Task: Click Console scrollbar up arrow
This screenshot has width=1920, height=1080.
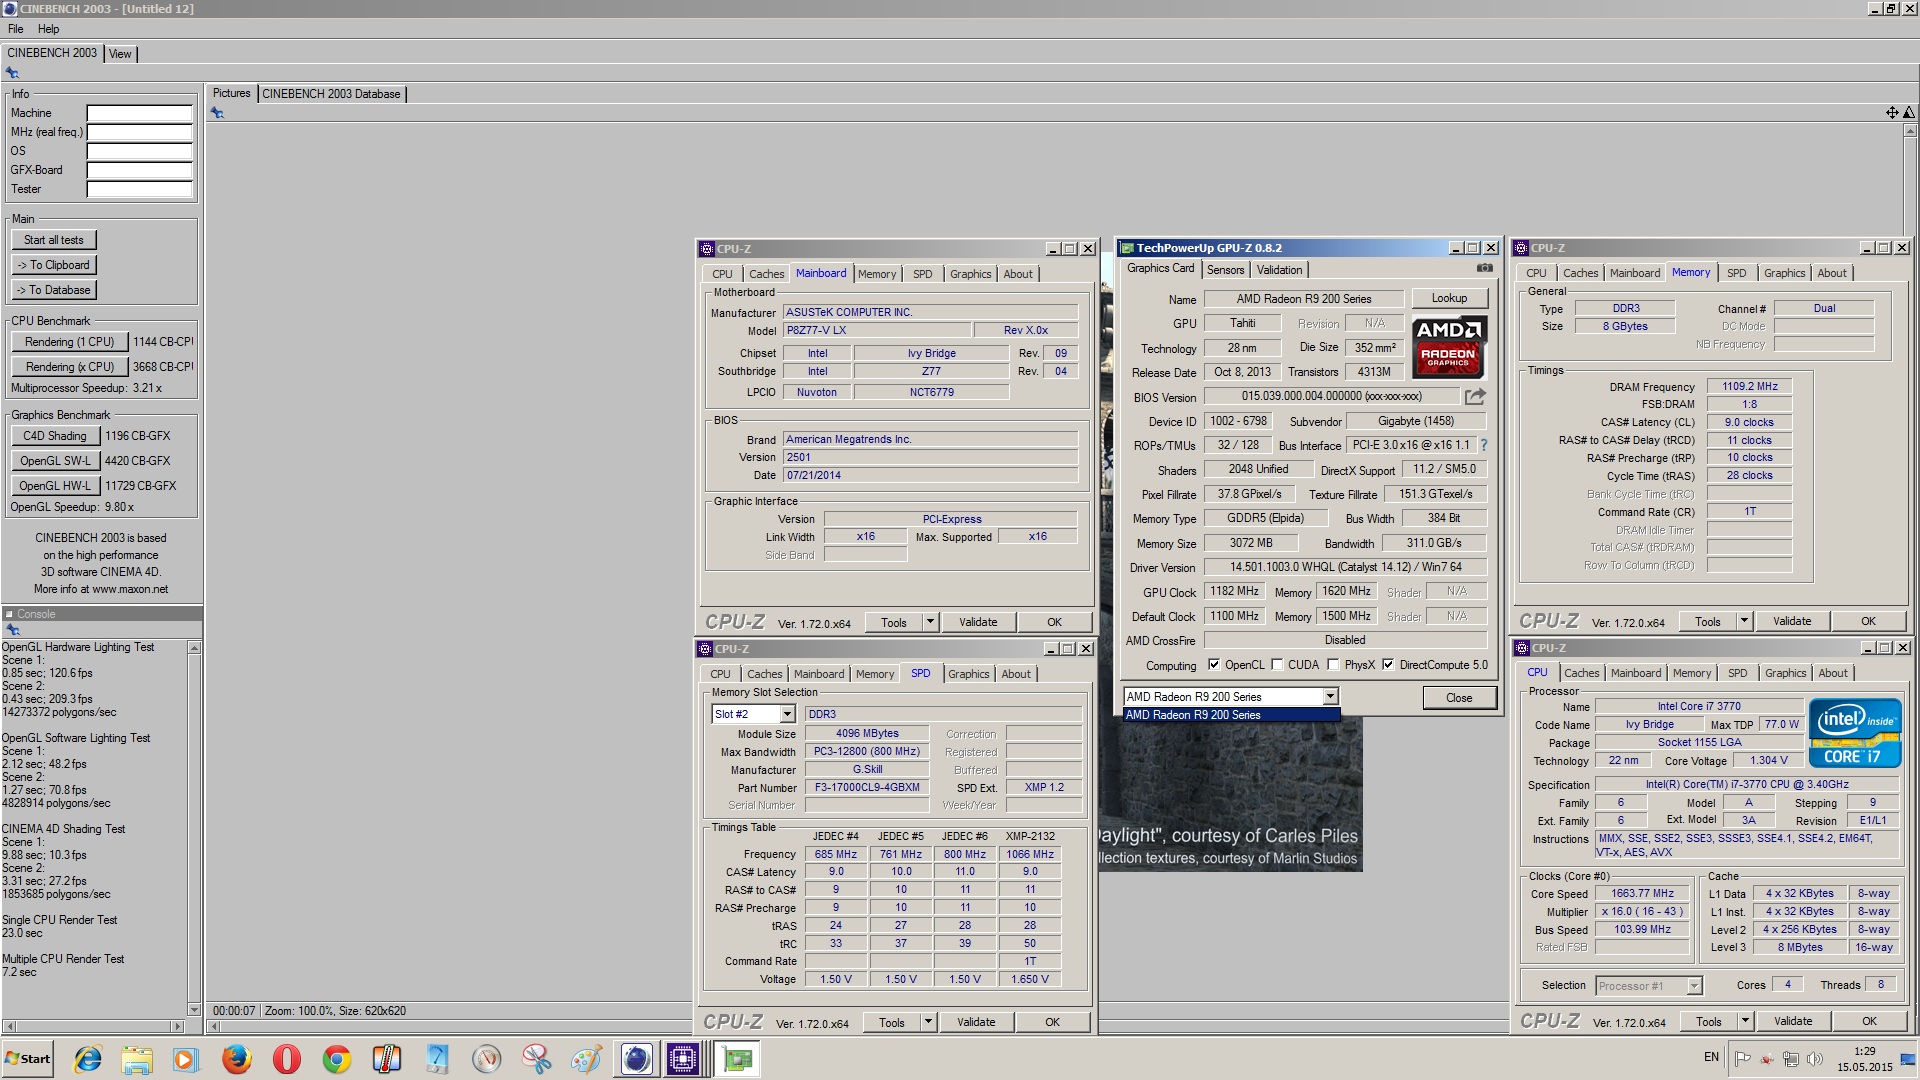Action: (194, 648)
